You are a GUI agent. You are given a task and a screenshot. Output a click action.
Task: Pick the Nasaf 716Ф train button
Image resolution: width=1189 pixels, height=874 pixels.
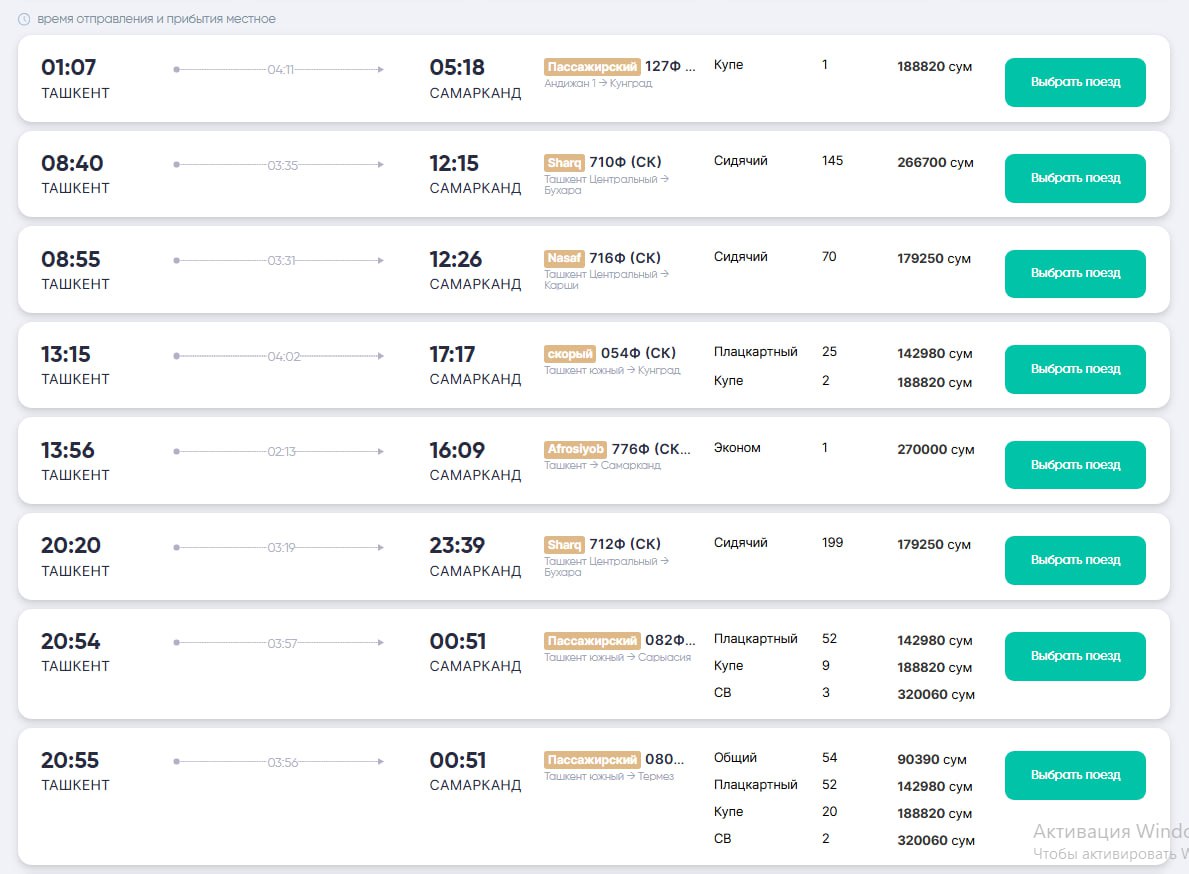tap(1074, 273)
